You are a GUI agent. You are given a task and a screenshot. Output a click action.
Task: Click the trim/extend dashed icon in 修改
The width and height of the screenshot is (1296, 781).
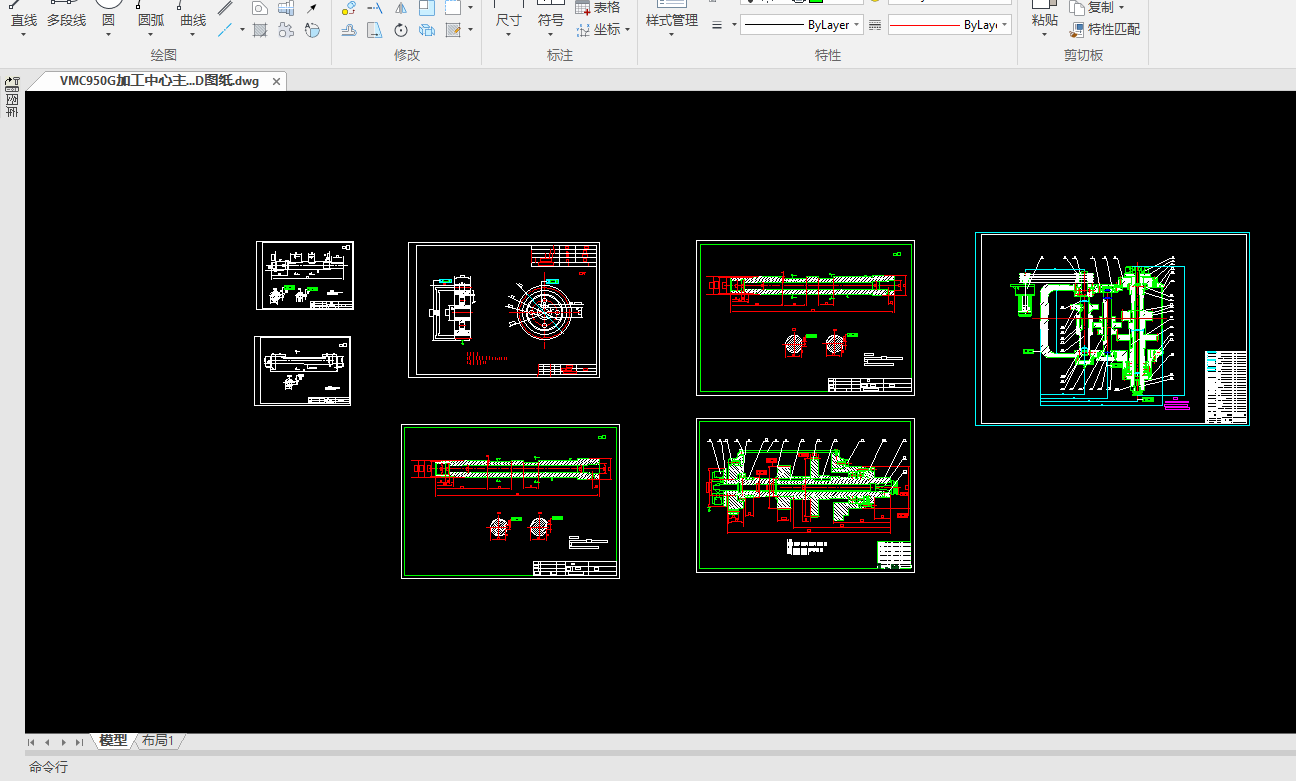(x=375, y=8)
